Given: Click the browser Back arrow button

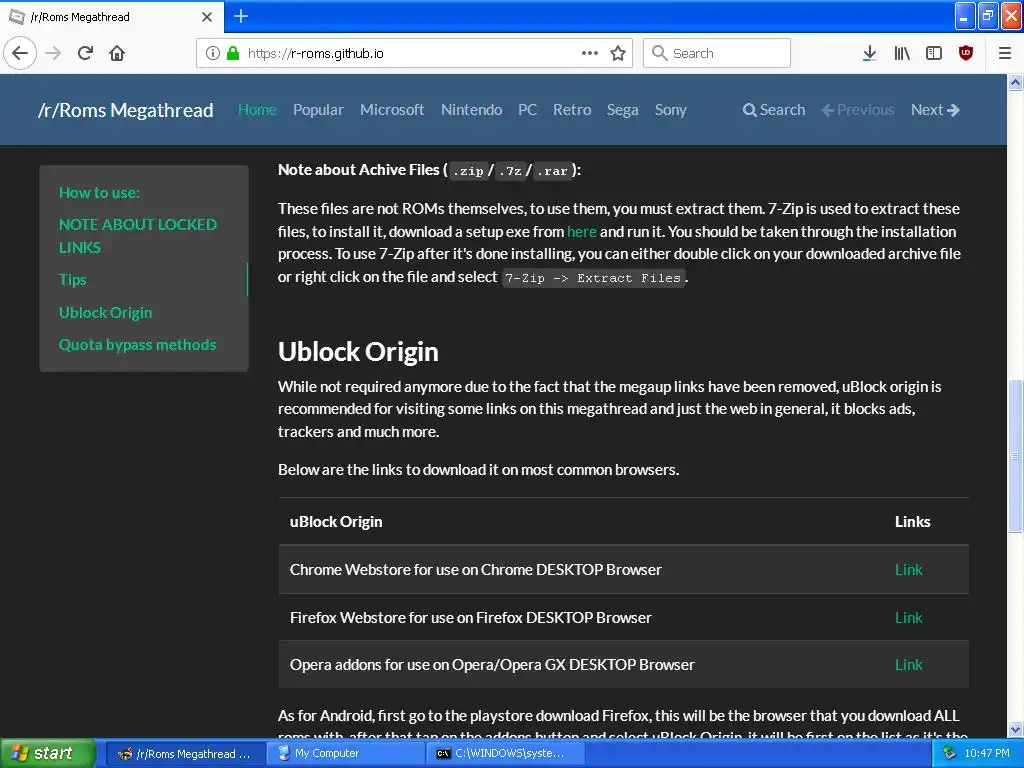Looking at the screenshot, I should pos(20,53).
